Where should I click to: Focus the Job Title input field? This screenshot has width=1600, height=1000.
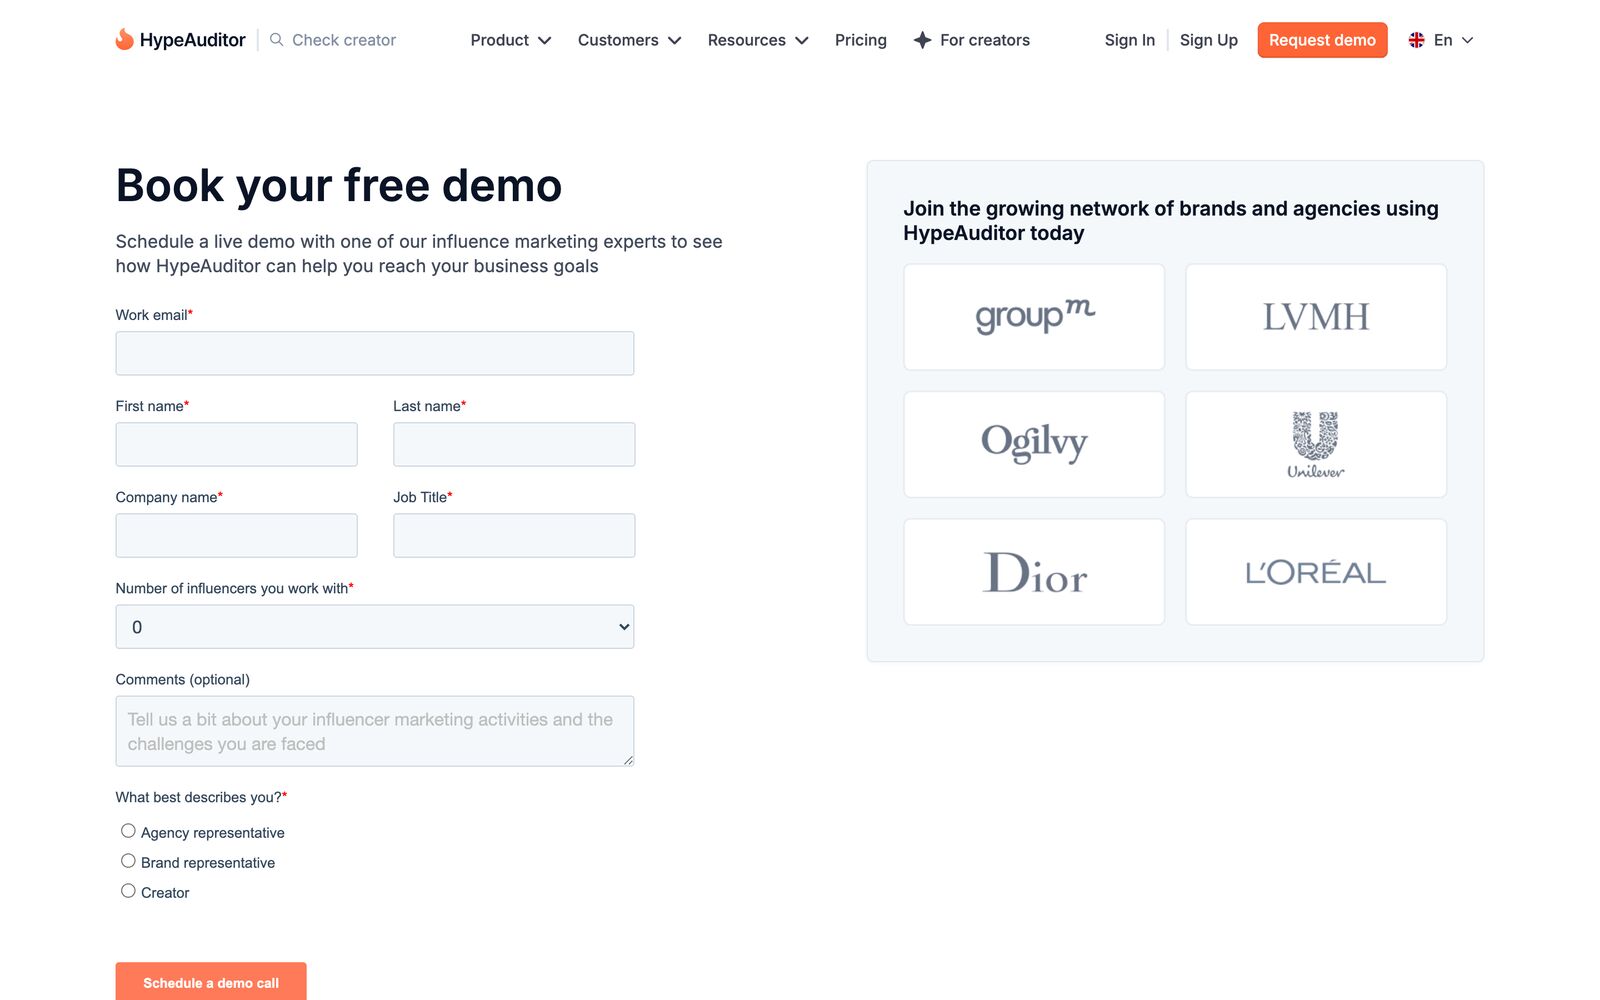[514, 536]
